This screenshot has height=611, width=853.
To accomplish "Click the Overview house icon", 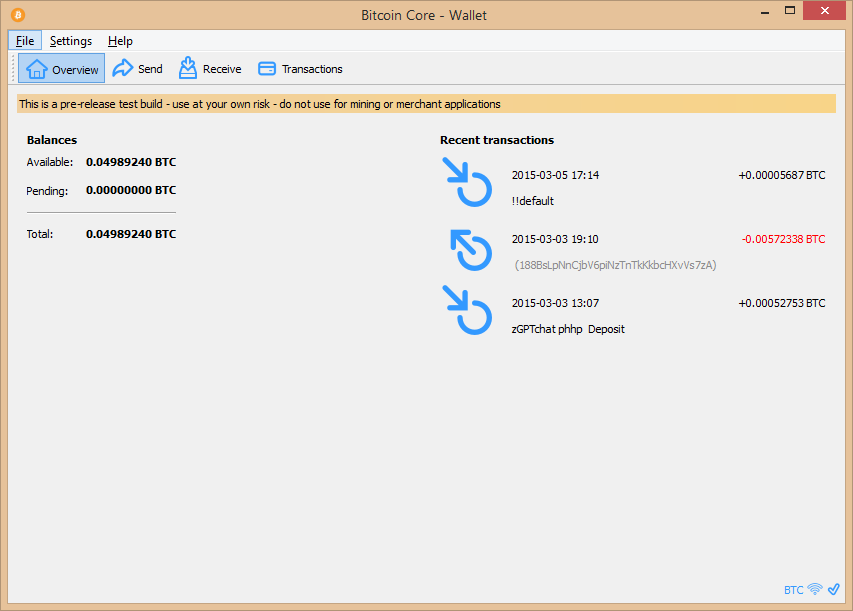I will point(36,69).
